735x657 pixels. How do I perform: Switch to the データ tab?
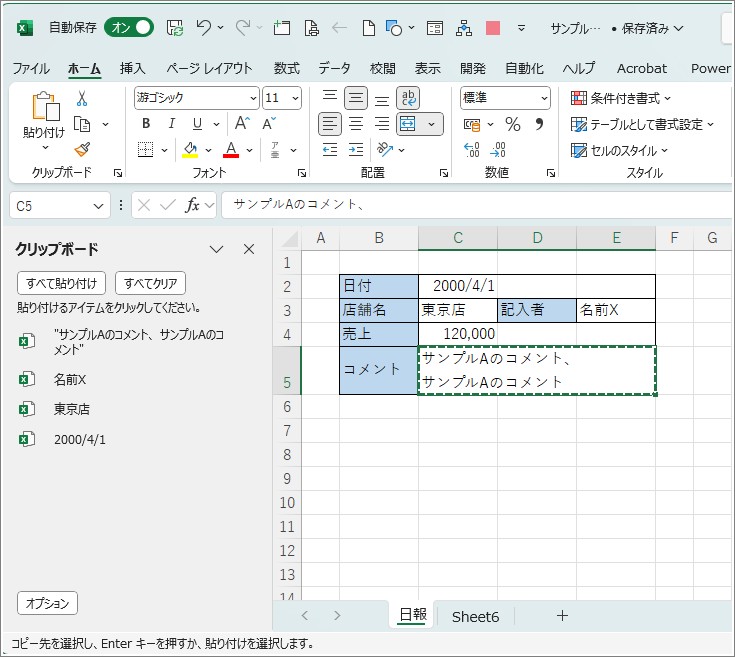334,68
